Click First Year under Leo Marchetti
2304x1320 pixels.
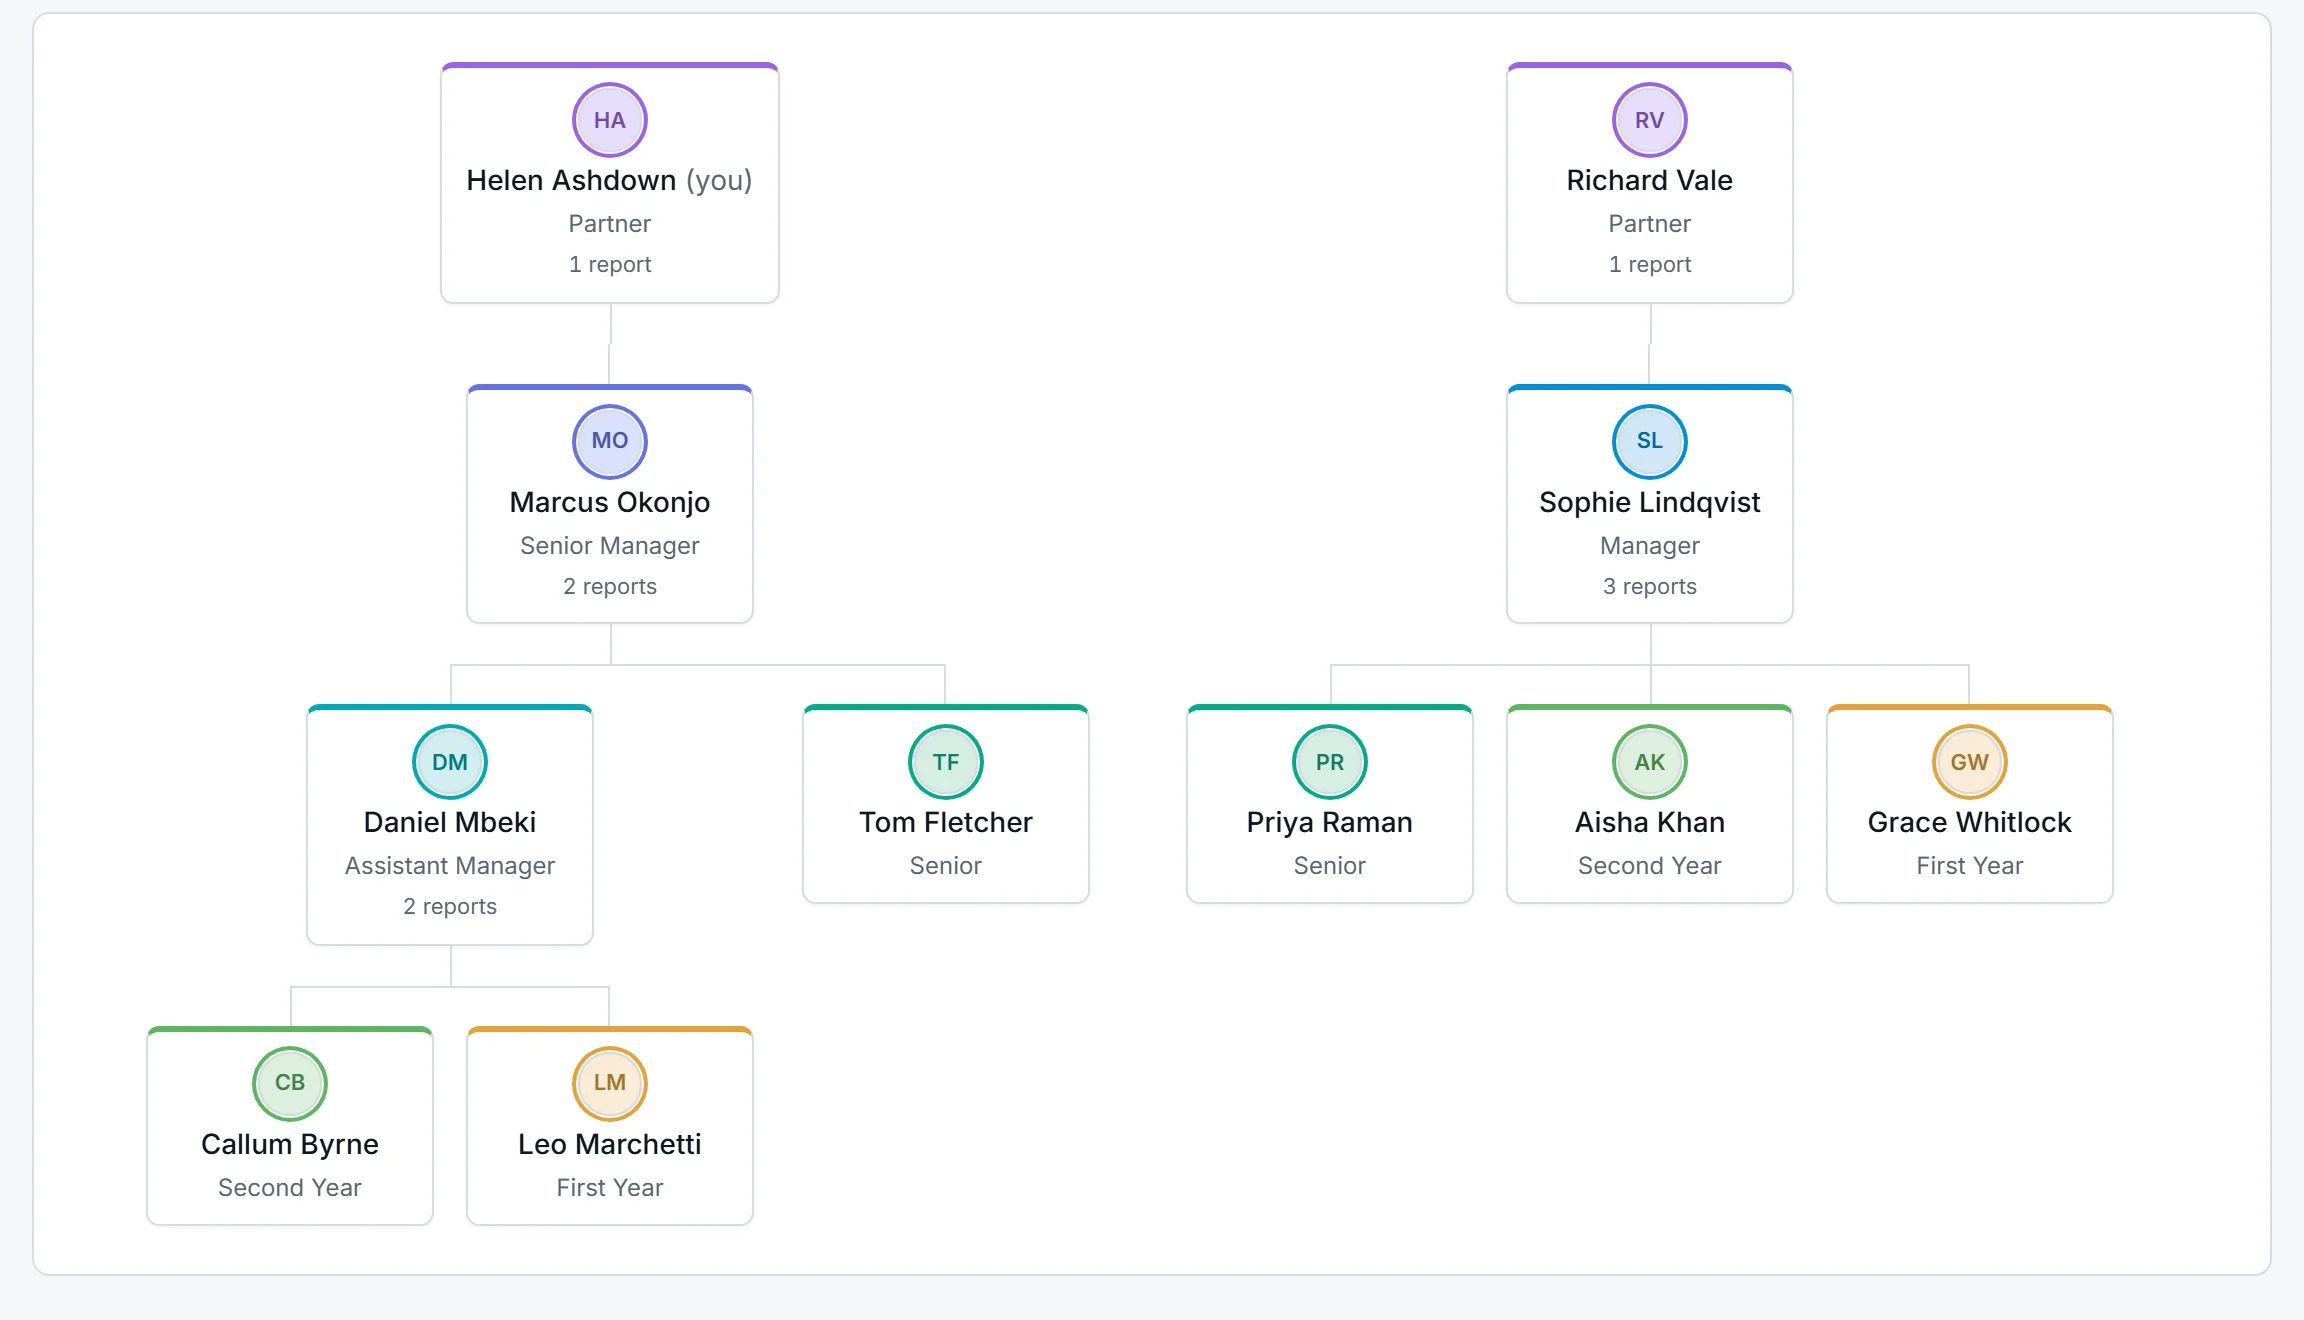point(610,1187)
